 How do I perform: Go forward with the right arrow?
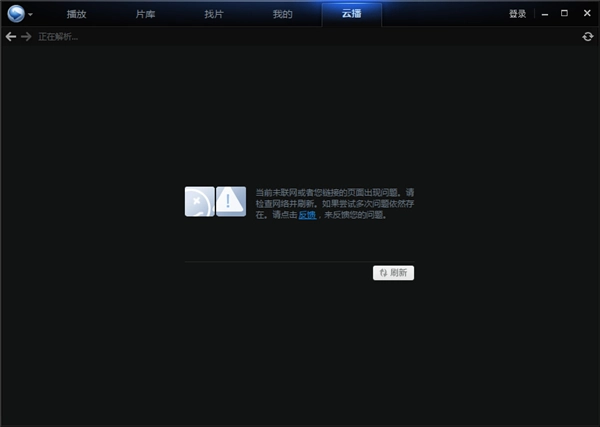26,37
